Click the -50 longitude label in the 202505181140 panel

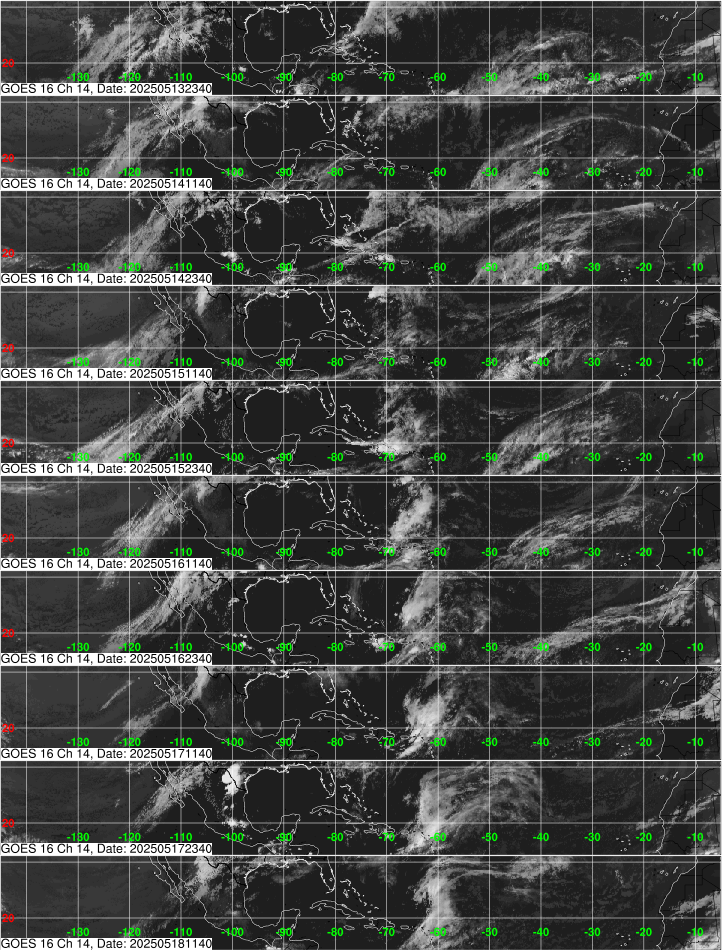[x=489, y=932]
